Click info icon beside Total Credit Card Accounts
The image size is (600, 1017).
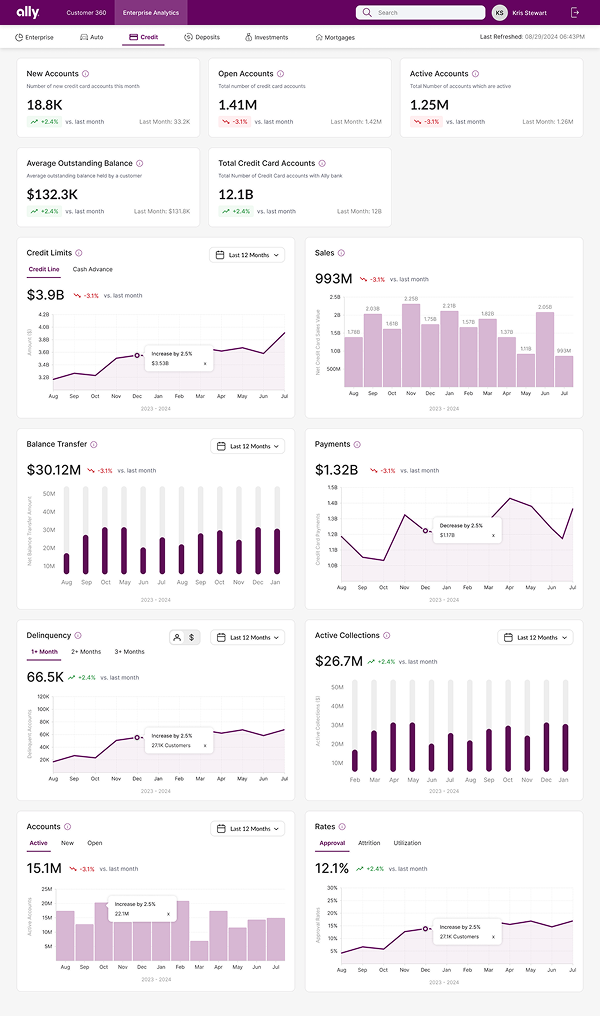tap(322, 163)
